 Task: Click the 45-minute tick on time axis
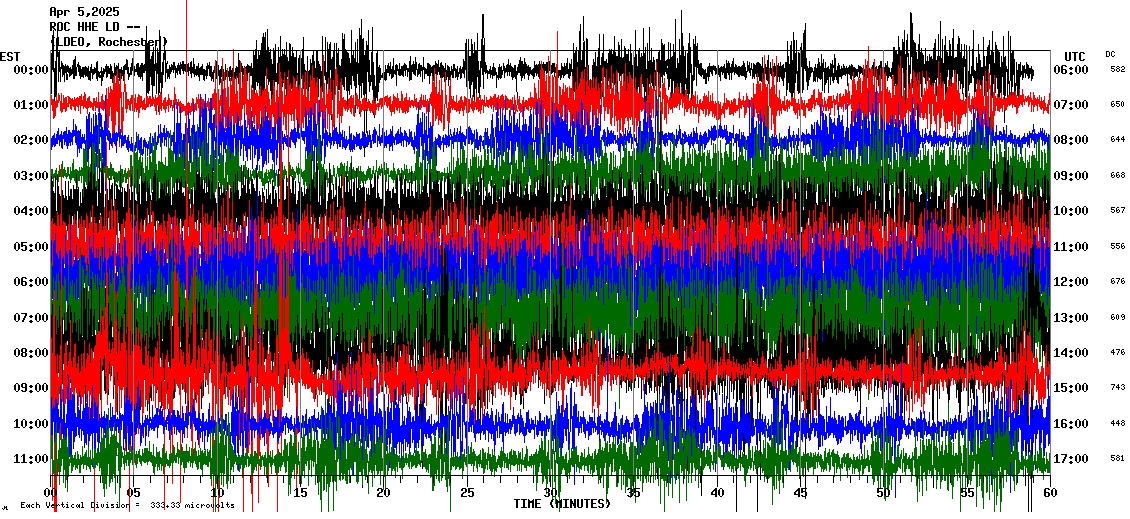click(x=800, y=493)
